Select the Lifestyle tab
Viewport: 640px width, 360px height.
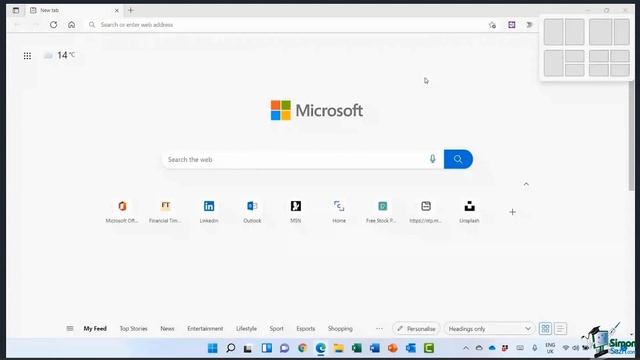point(247,329)
